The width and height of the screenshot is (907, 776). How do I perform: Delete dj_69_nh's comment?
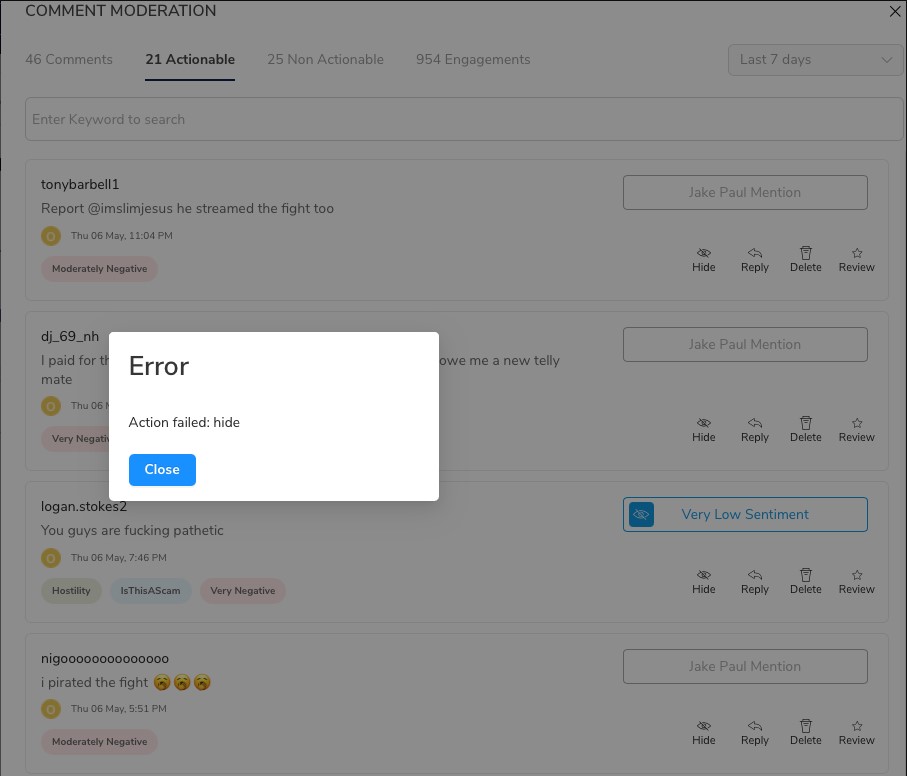point(805,430)
